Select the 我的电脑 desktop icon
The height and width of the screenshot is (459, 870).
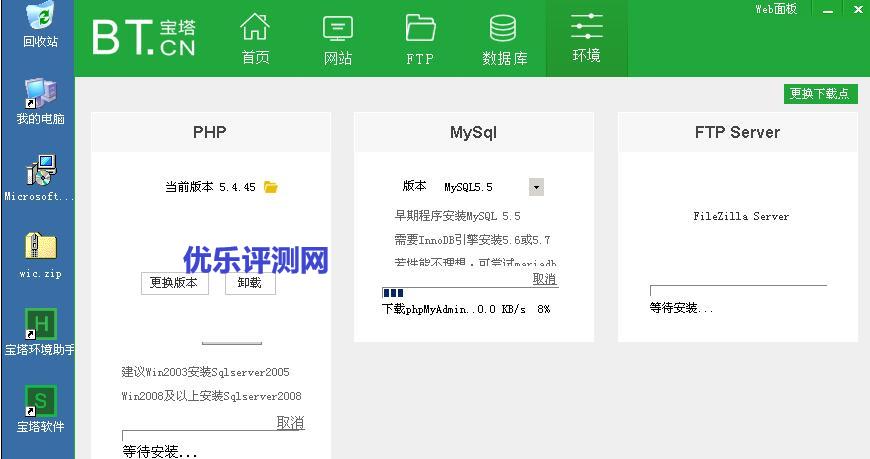(40, 102)
